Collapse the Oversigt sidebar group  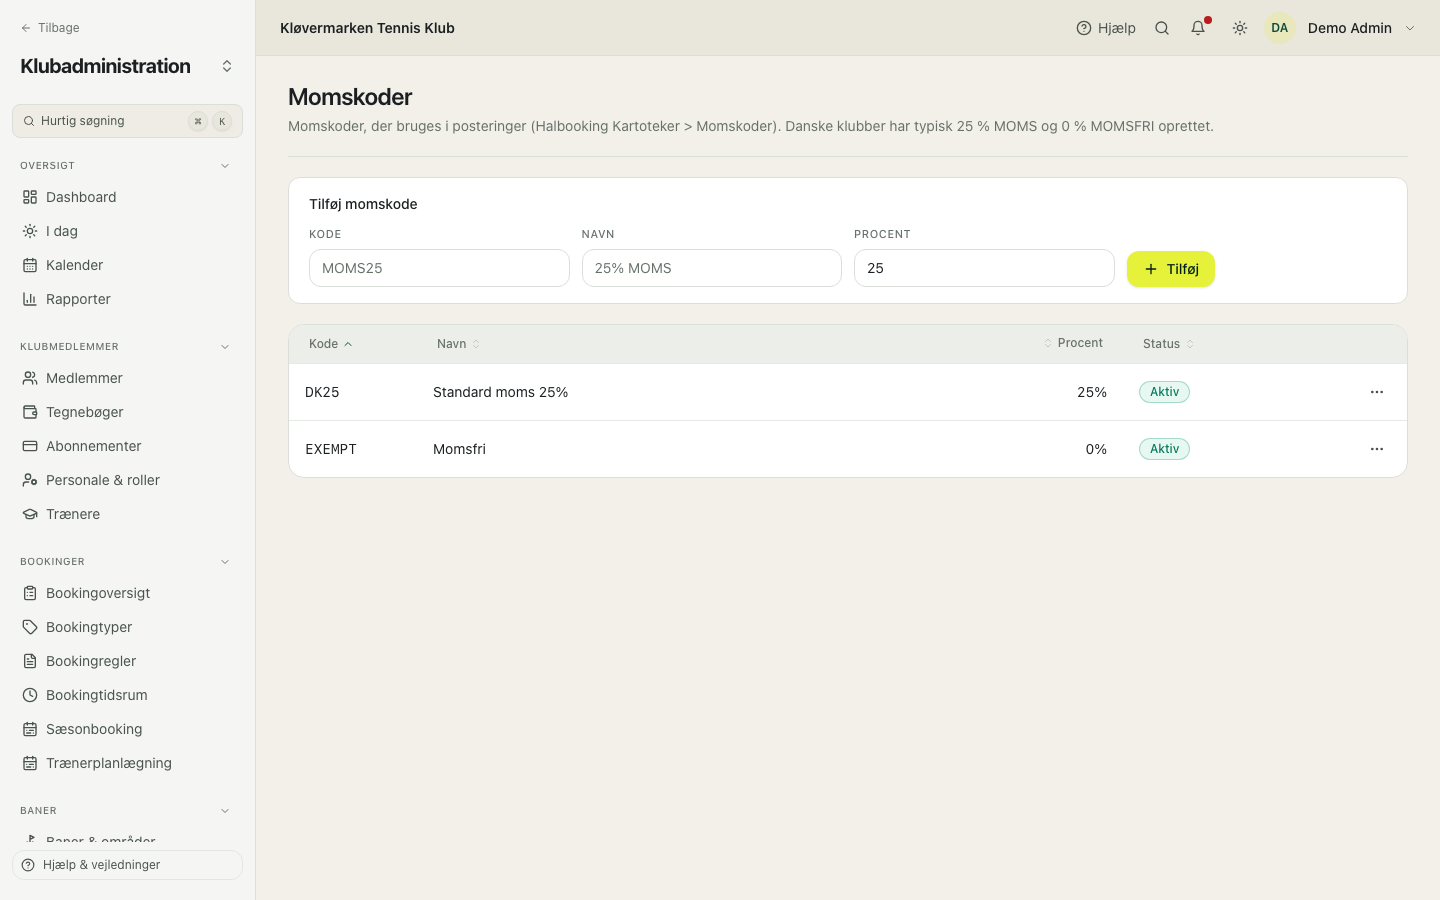(x=225, y=166)
